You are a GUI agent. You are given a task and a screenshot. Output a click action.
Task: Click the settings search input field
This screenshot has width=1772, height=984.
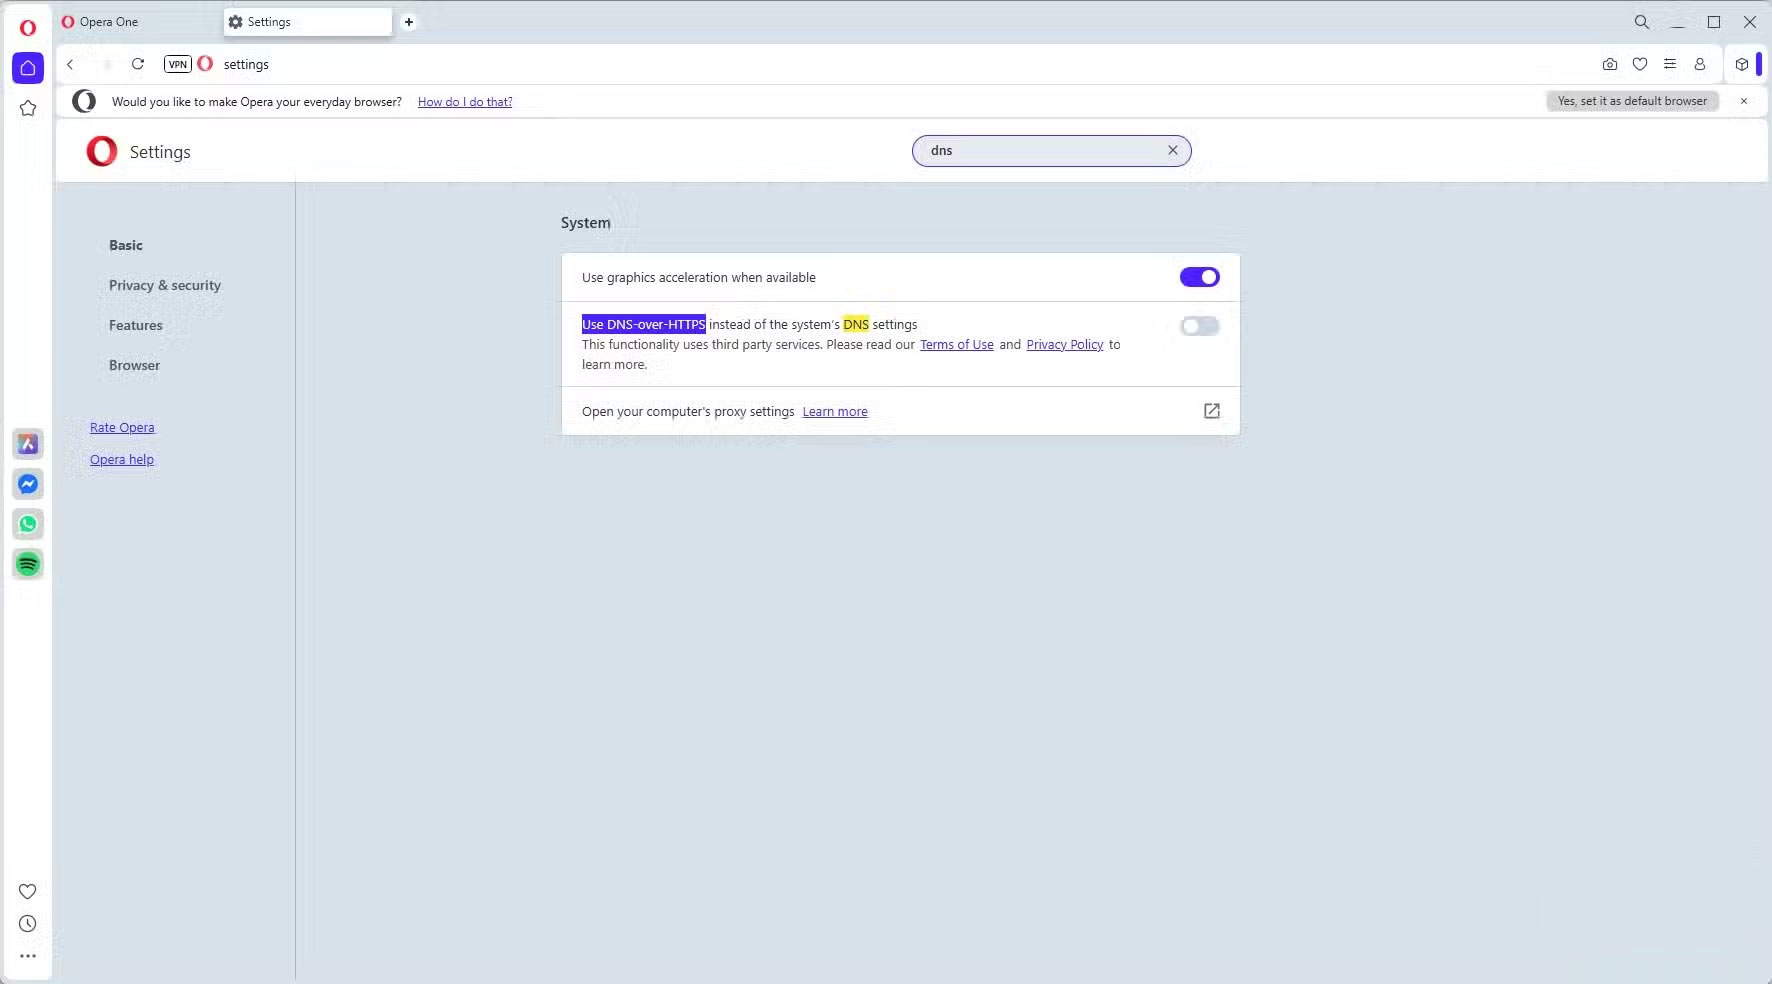click(x=1040, y=151)
